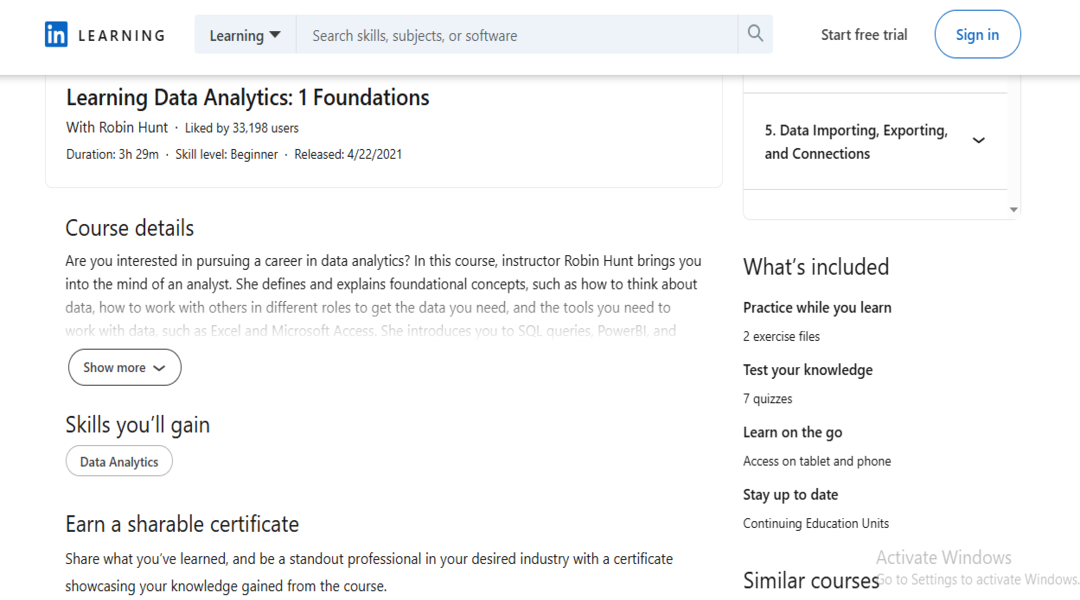Click the 'Similar courses' heading

(x=811, y=581)
